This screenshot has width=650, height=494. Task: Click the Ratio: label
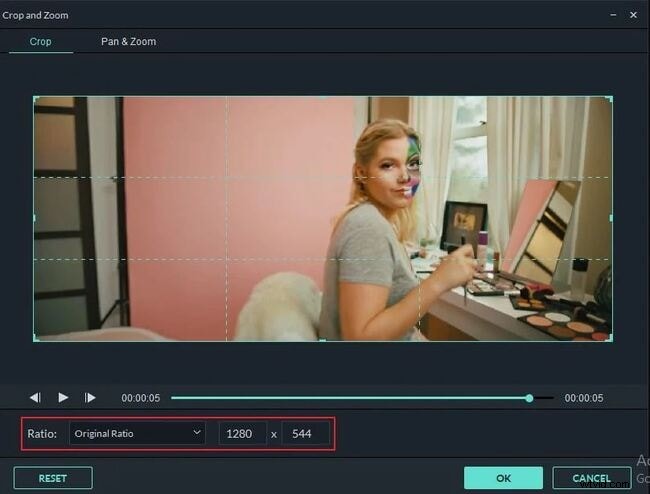tap(42, 433)
